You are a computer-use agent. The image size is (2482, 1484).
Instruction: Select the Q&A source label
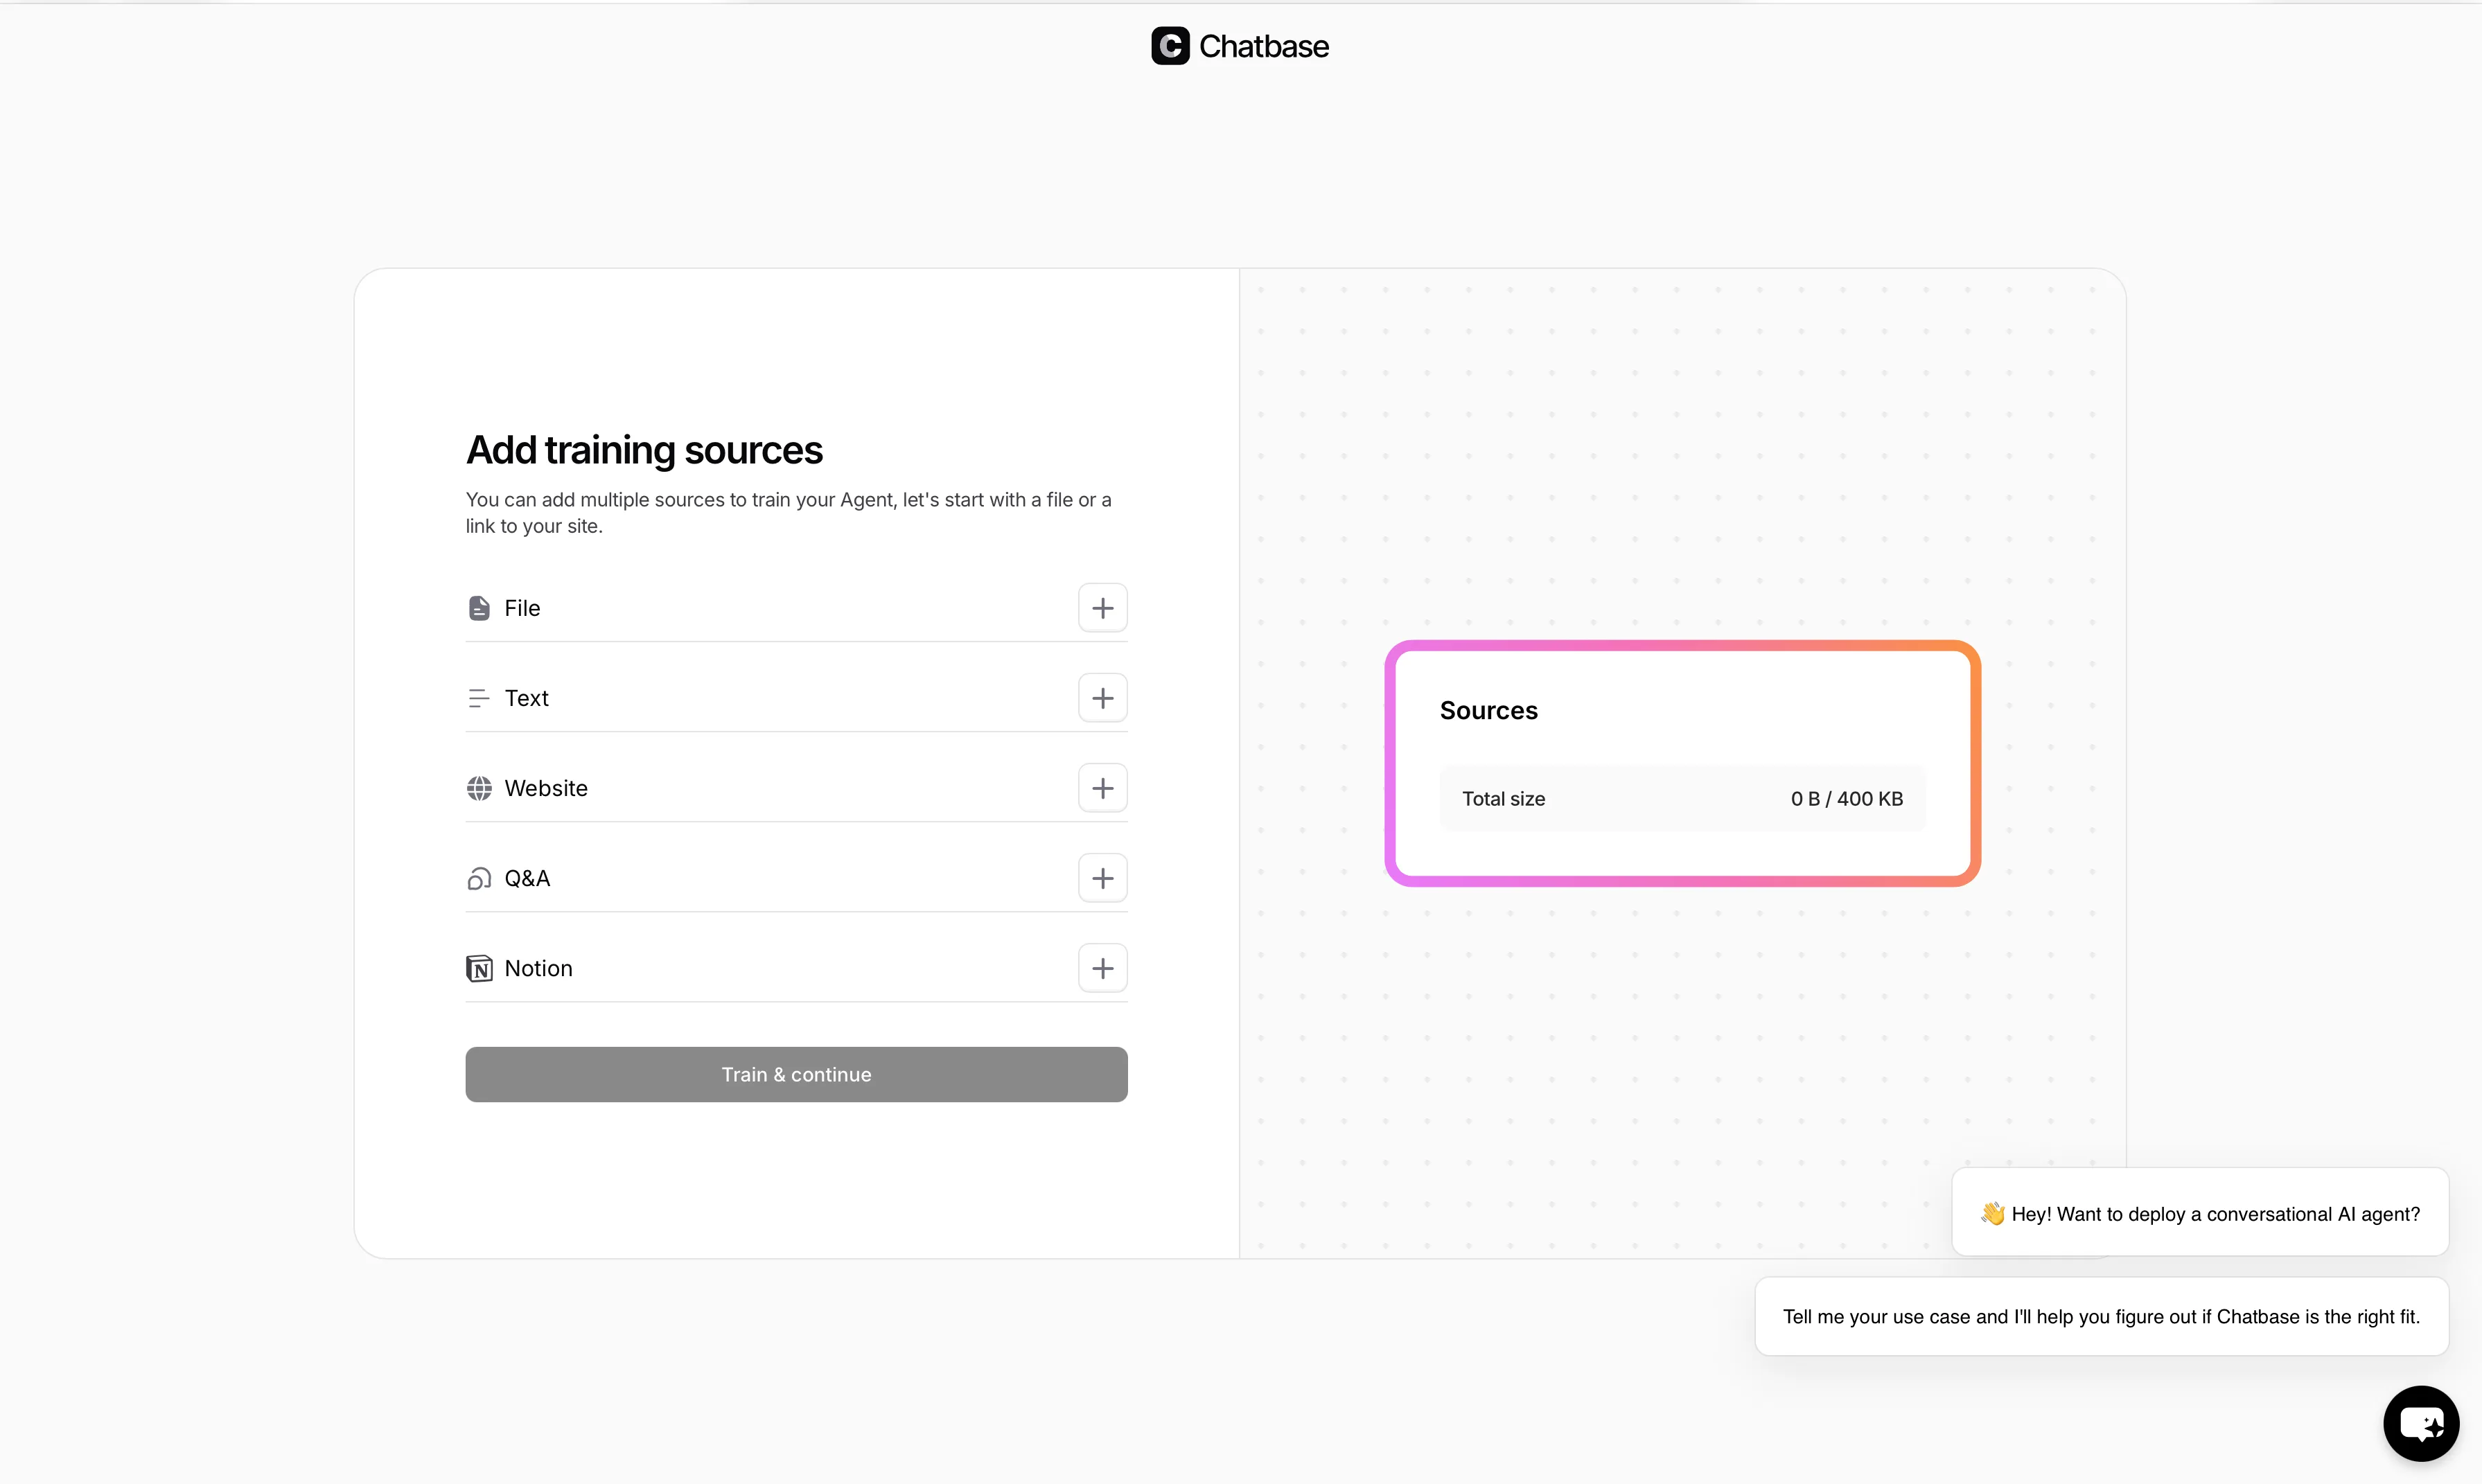[527, 878]
